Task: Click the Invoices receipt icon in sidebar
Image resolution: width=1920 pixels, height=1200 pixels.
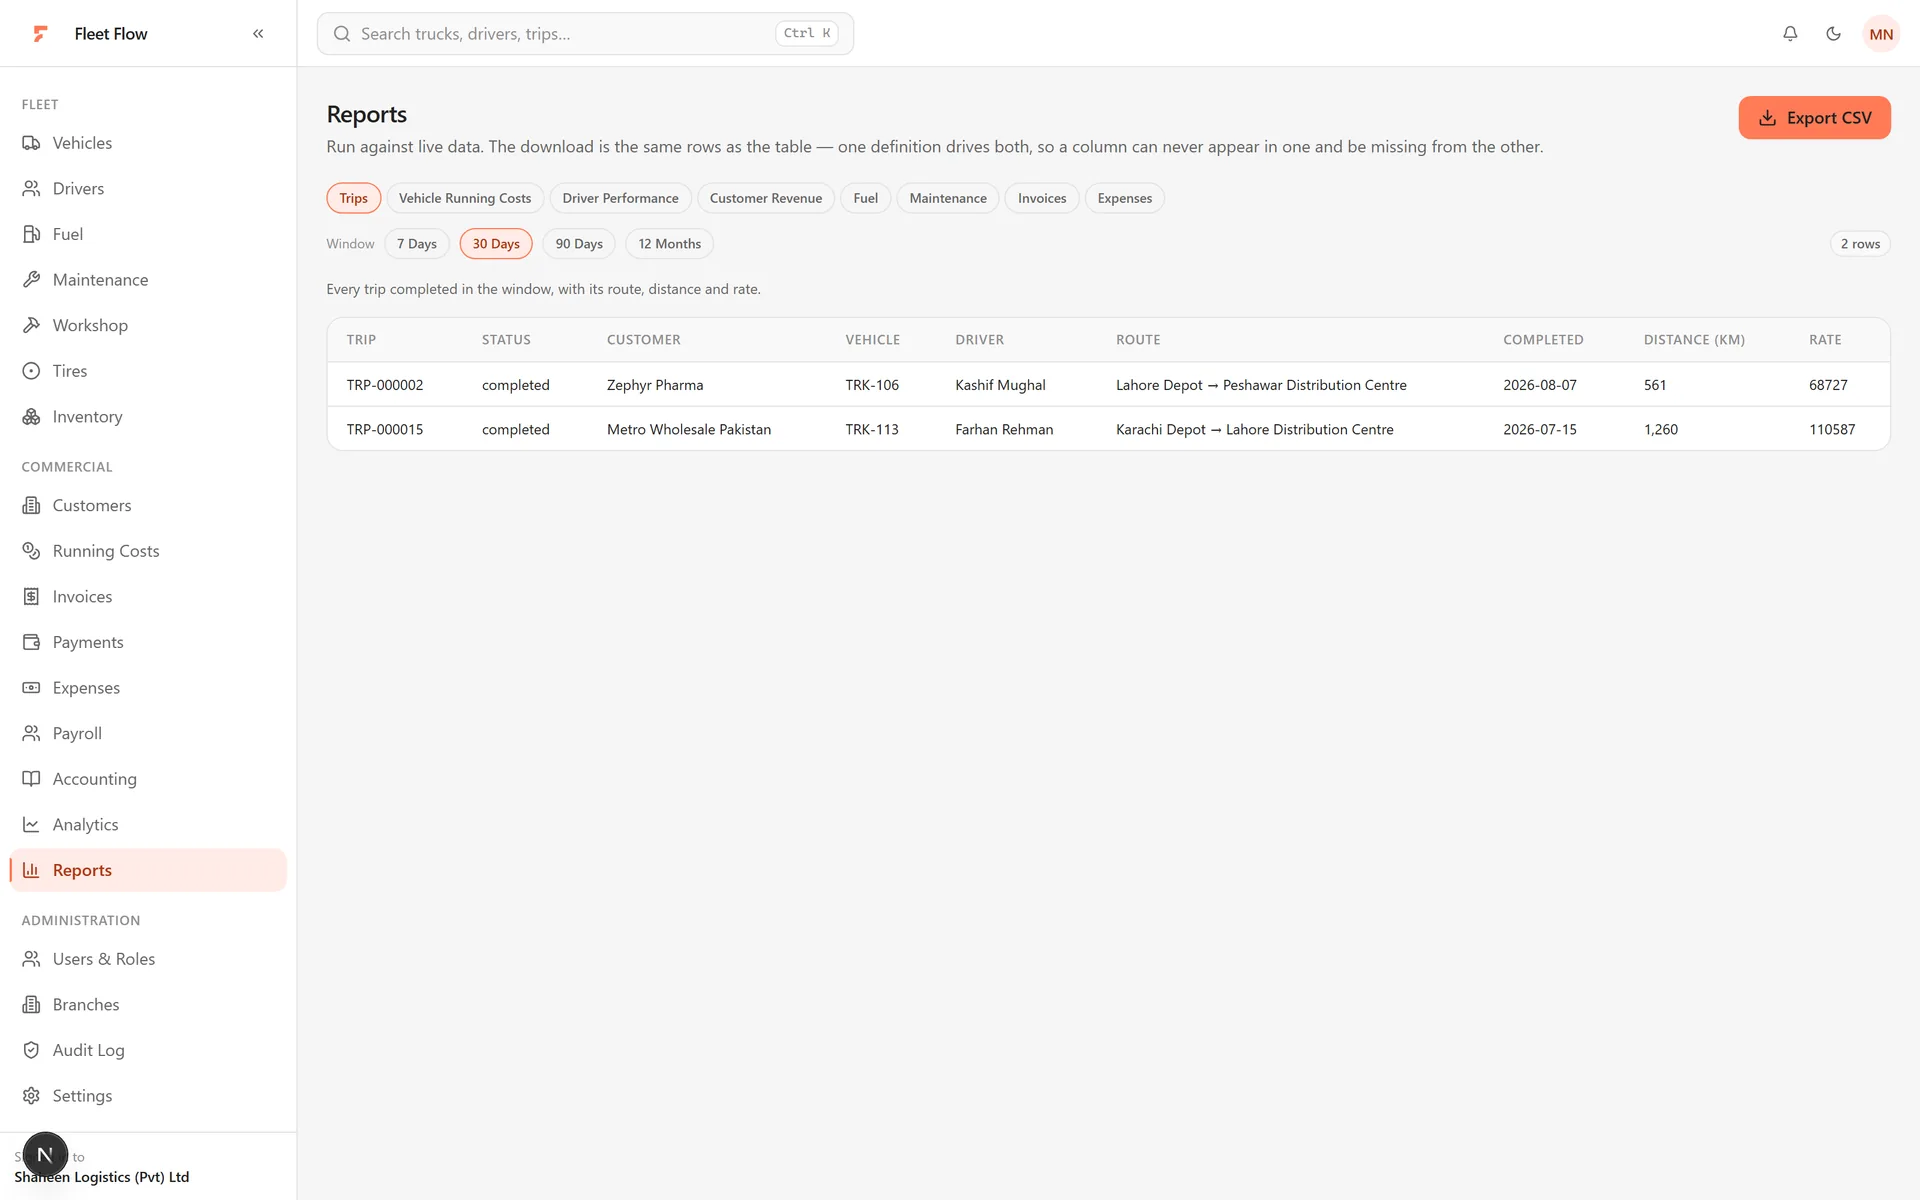Action: 32,597
